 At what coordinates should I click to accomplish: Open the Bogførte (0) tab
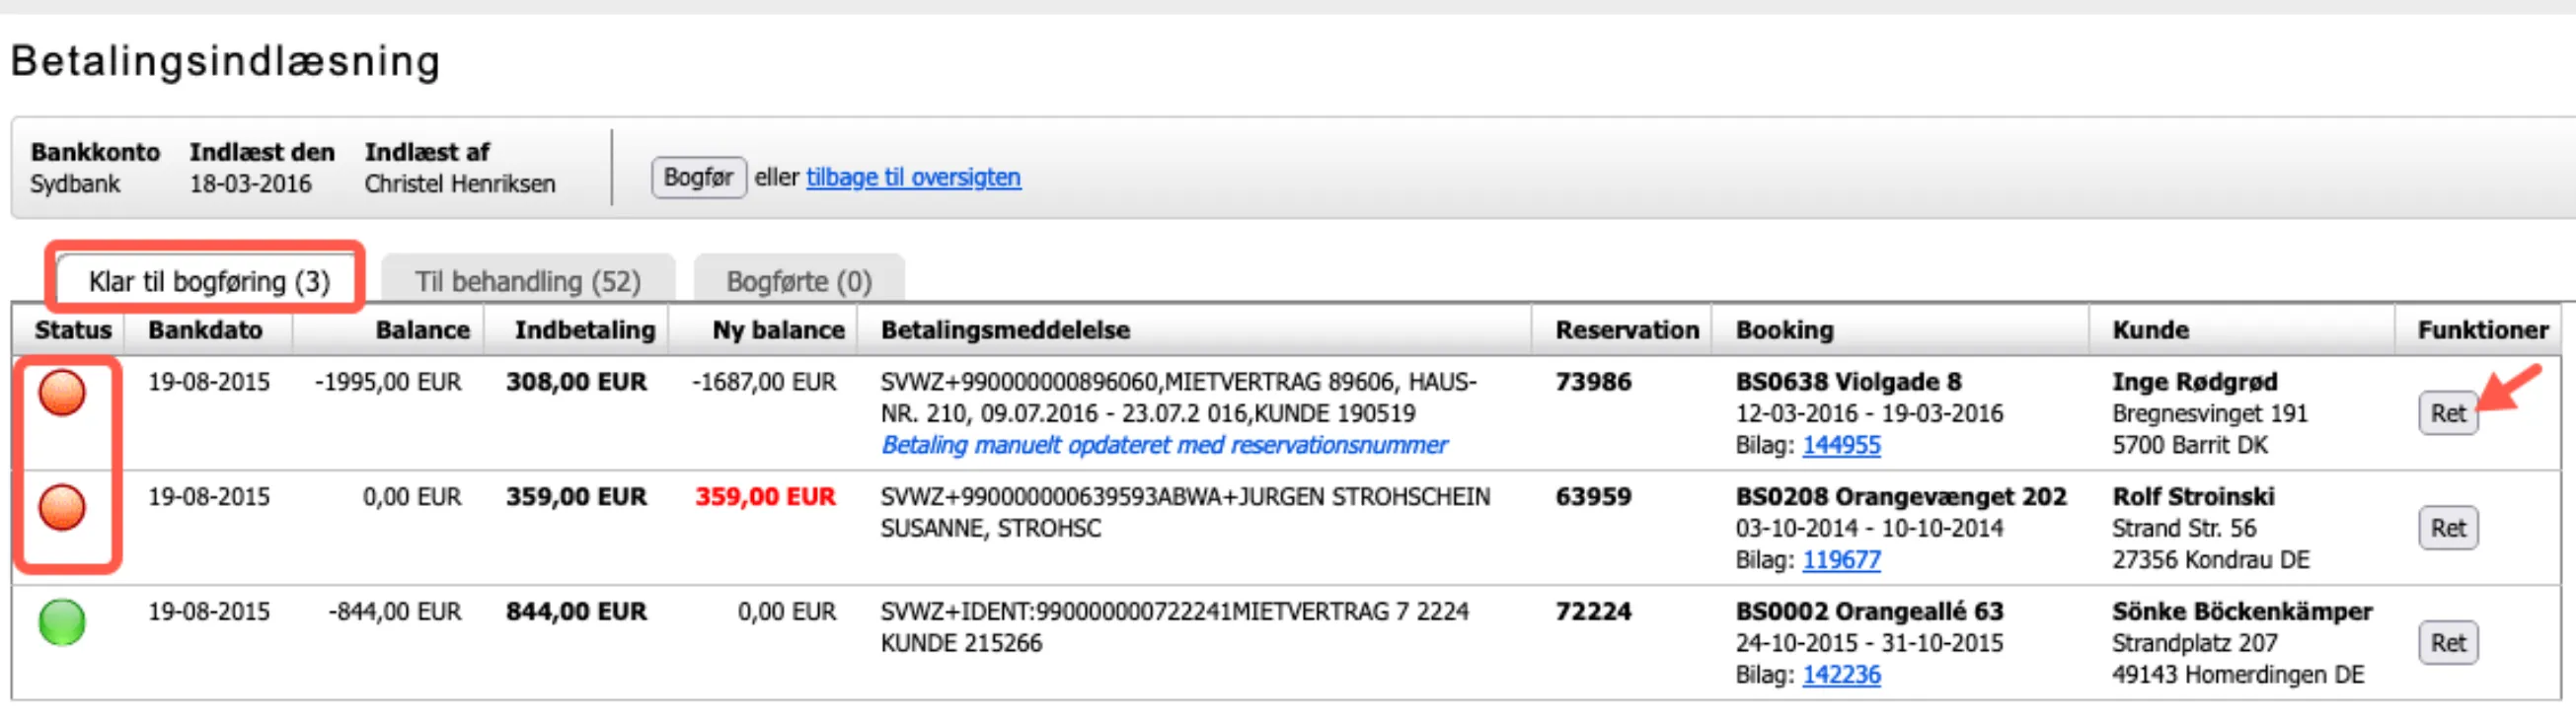tap(799, 281)
